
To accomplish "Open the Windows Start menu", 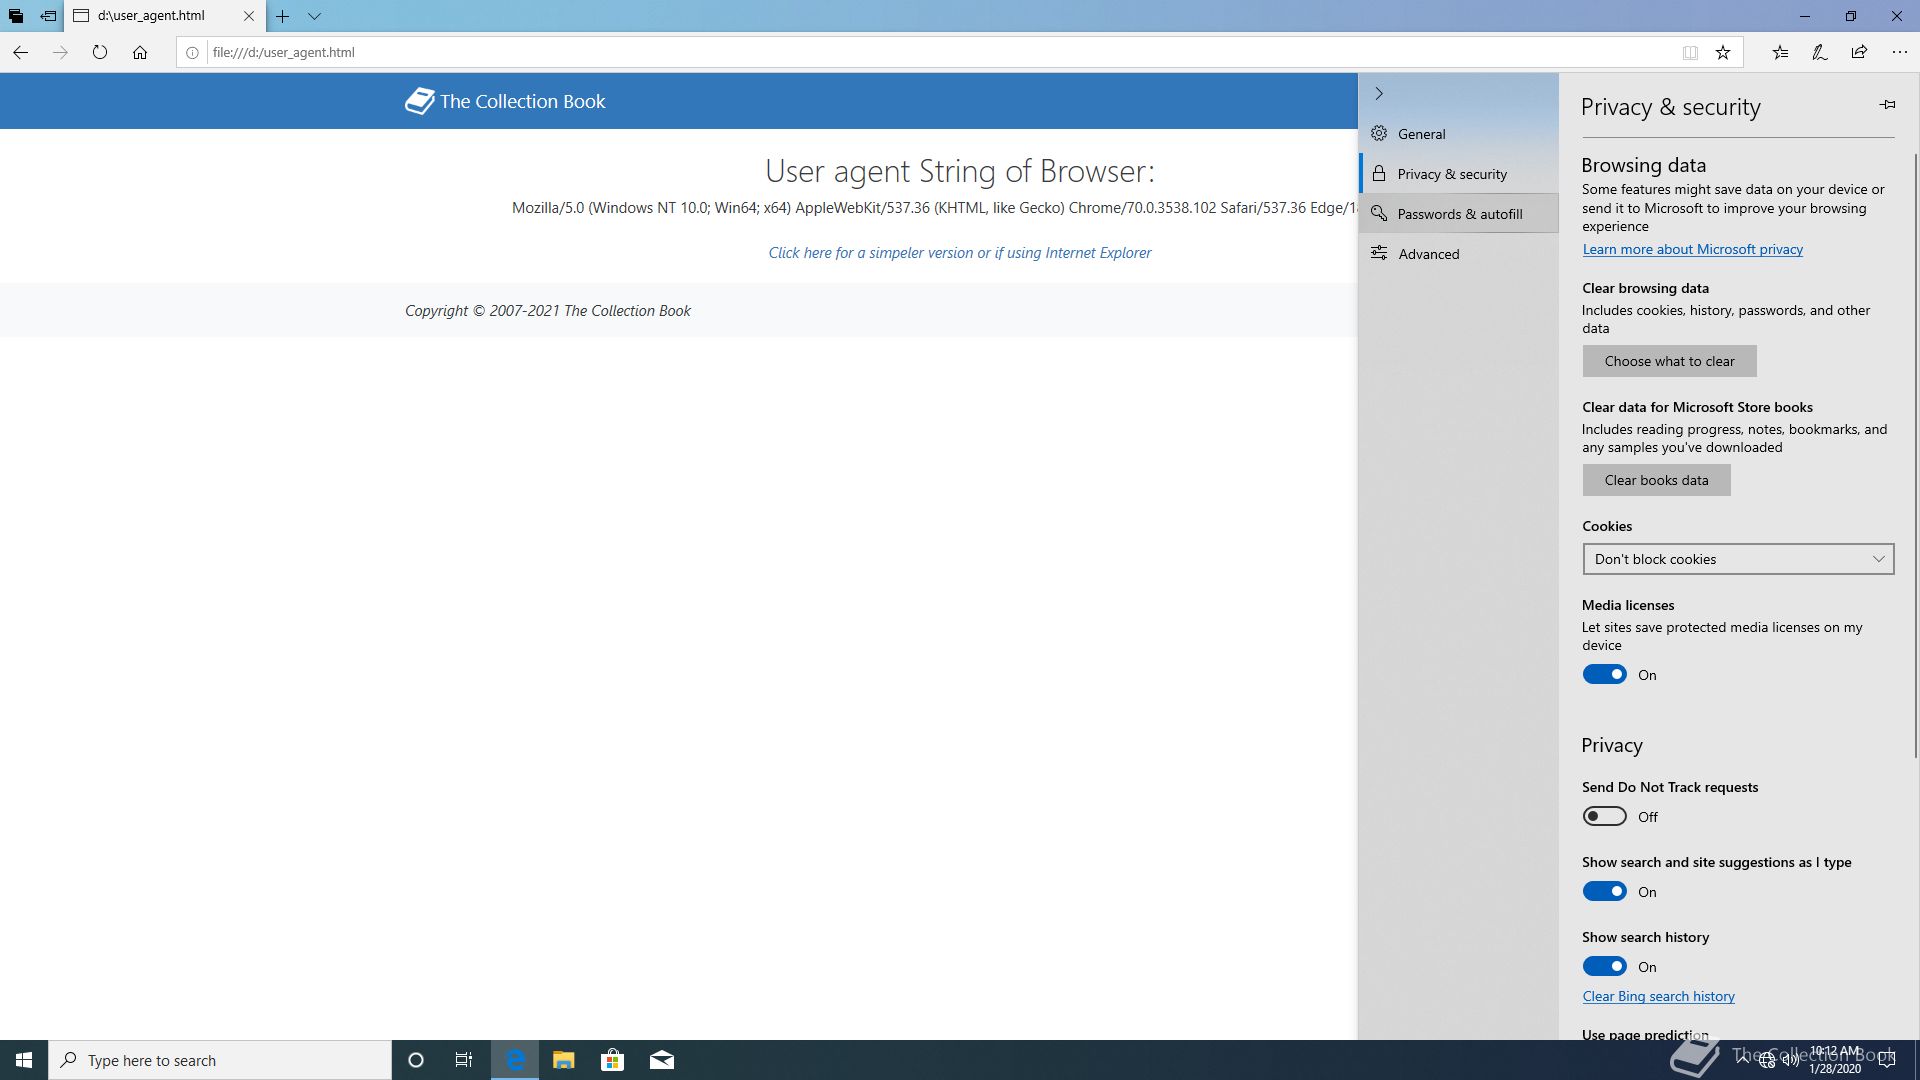I will [x=24, y=1060].
